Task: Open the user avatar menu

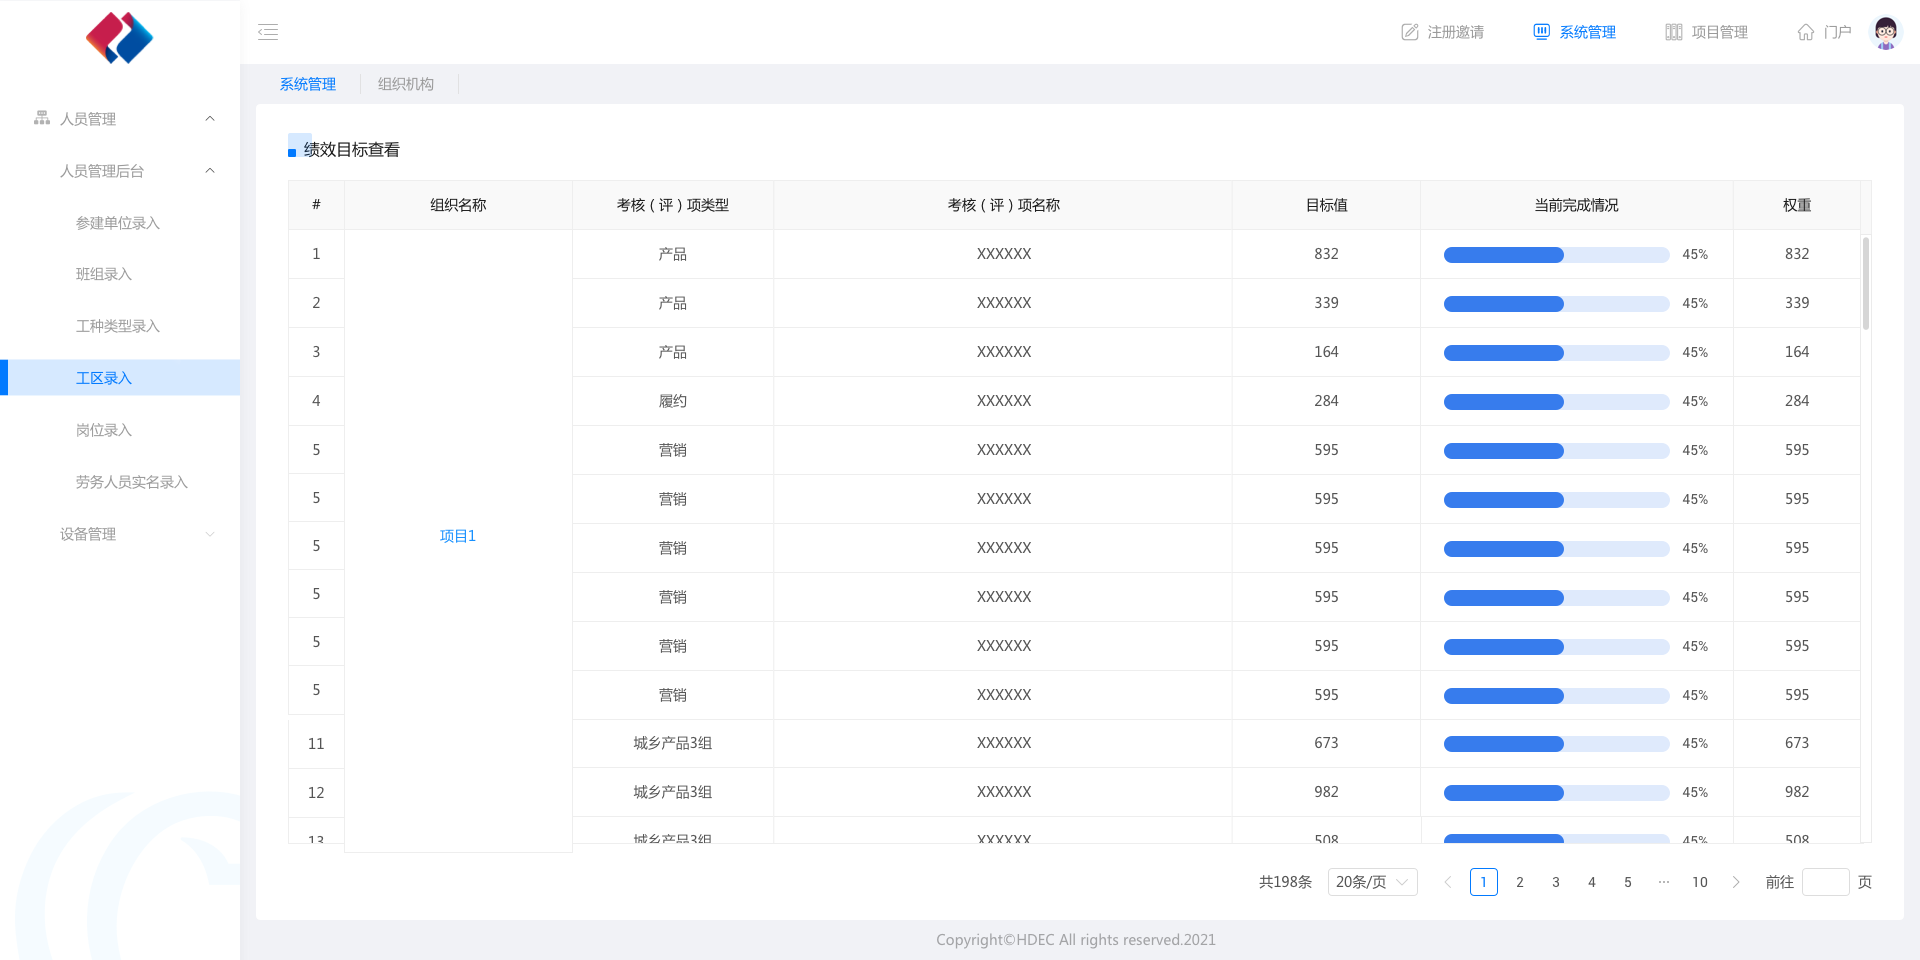Action: (x=1885, y=32)
